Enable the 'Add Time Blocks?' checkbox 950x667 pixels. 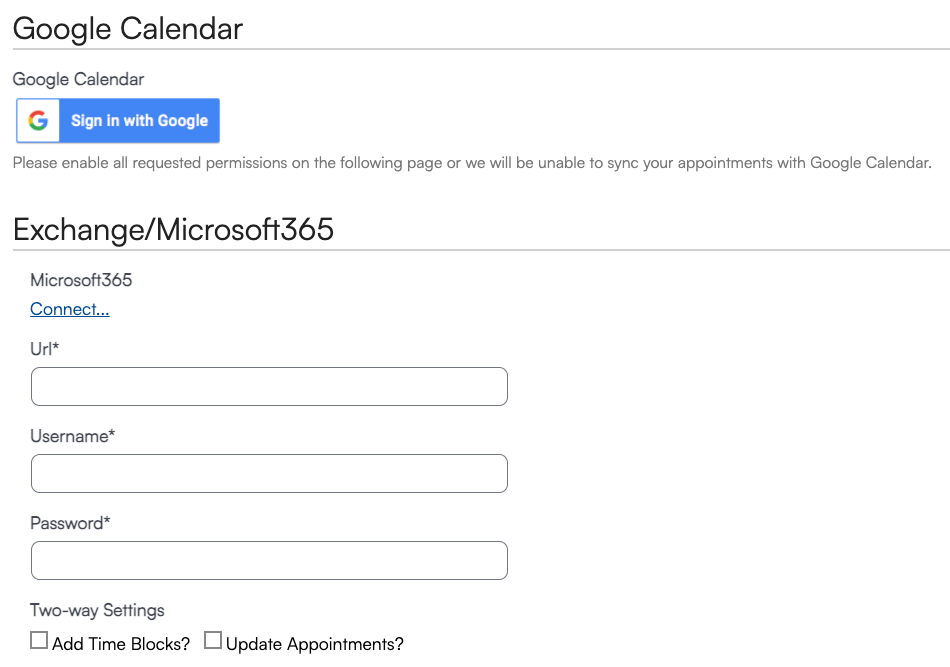pos(39,640)
